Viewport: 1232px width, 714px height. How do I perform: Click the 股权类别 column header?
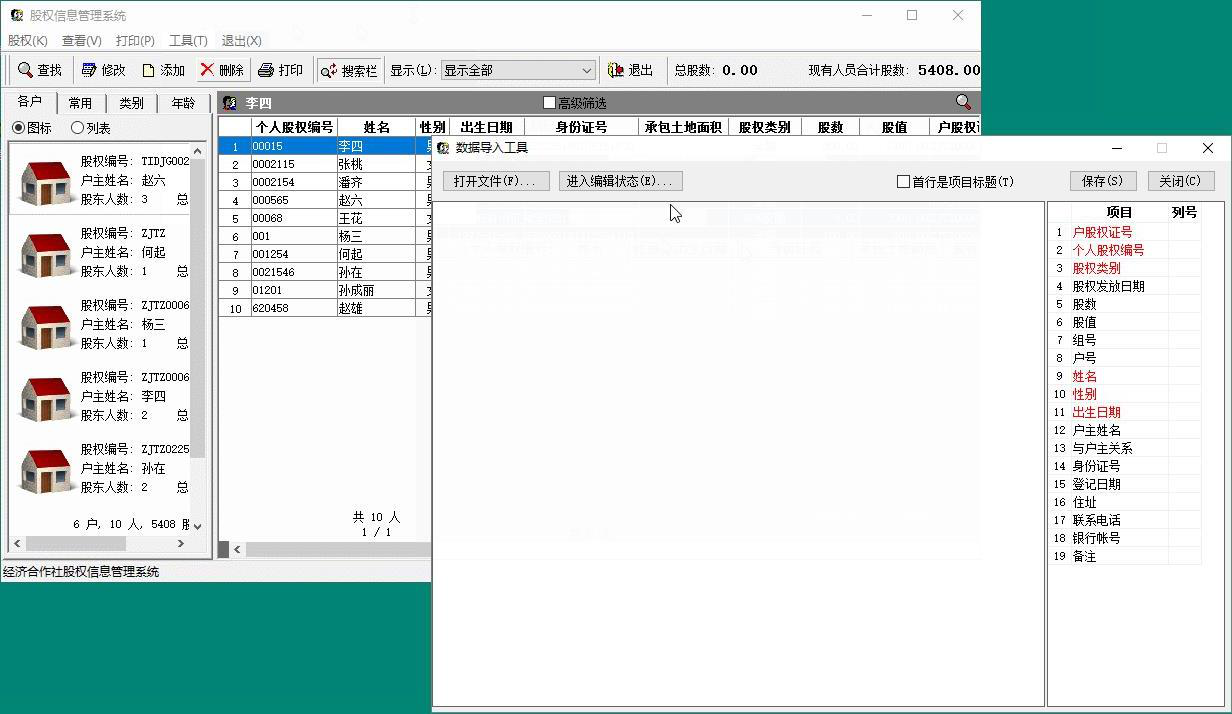coord(765,127)
